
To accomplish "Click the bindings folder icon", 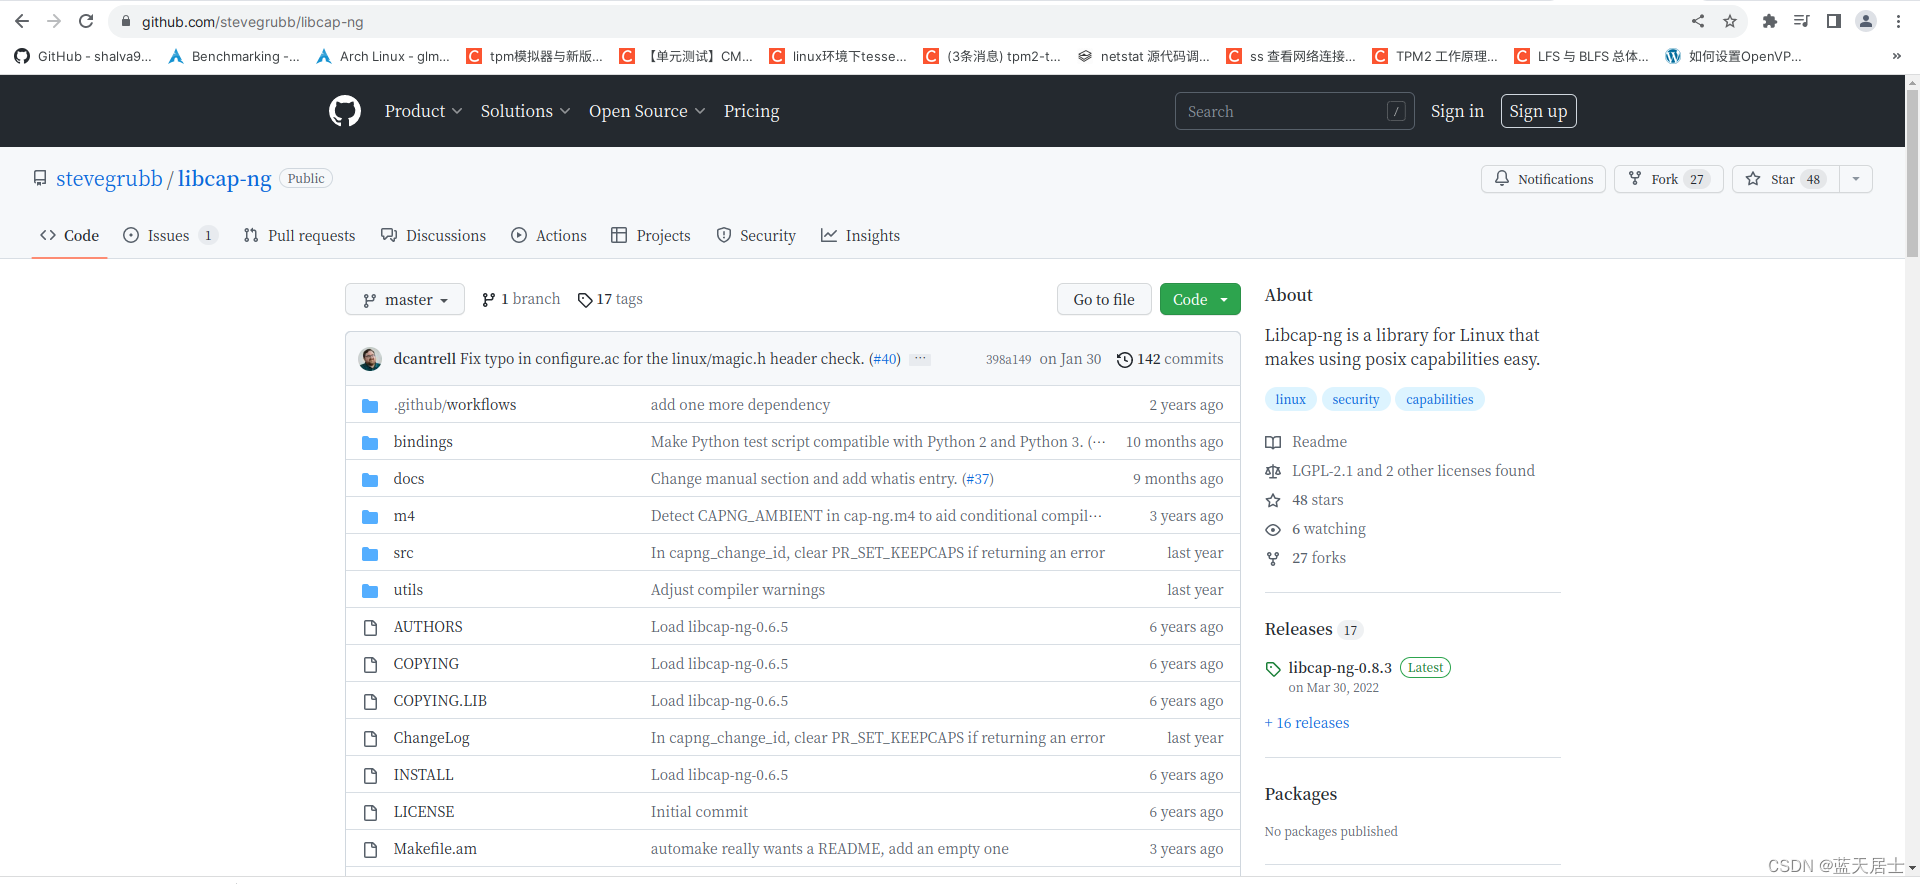I will click(x=370, y=442).
